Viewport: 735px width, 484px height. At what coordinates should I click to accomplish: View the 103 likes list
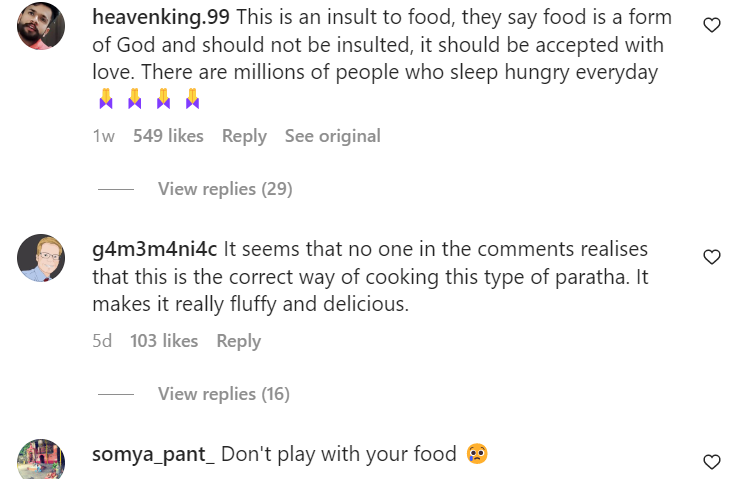pos(164,341)
